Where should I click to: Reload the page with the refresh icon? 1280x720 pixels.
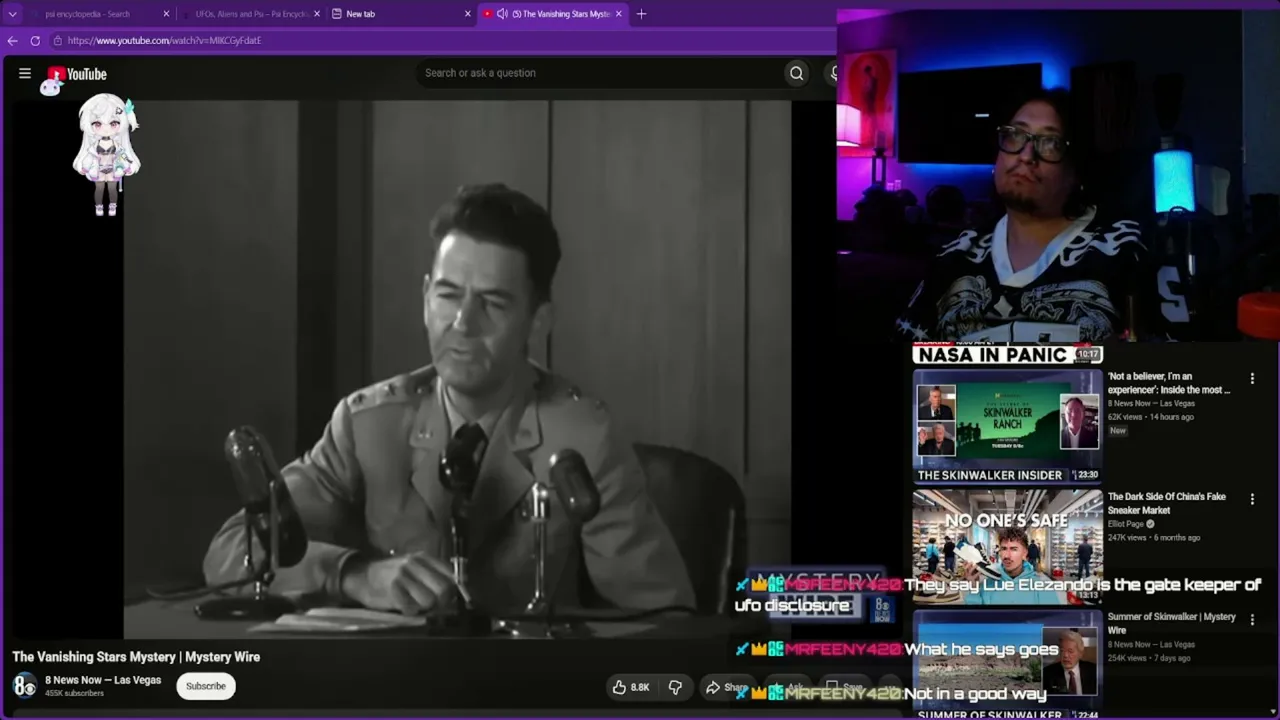pyautogui.click(x=35, y=41)
